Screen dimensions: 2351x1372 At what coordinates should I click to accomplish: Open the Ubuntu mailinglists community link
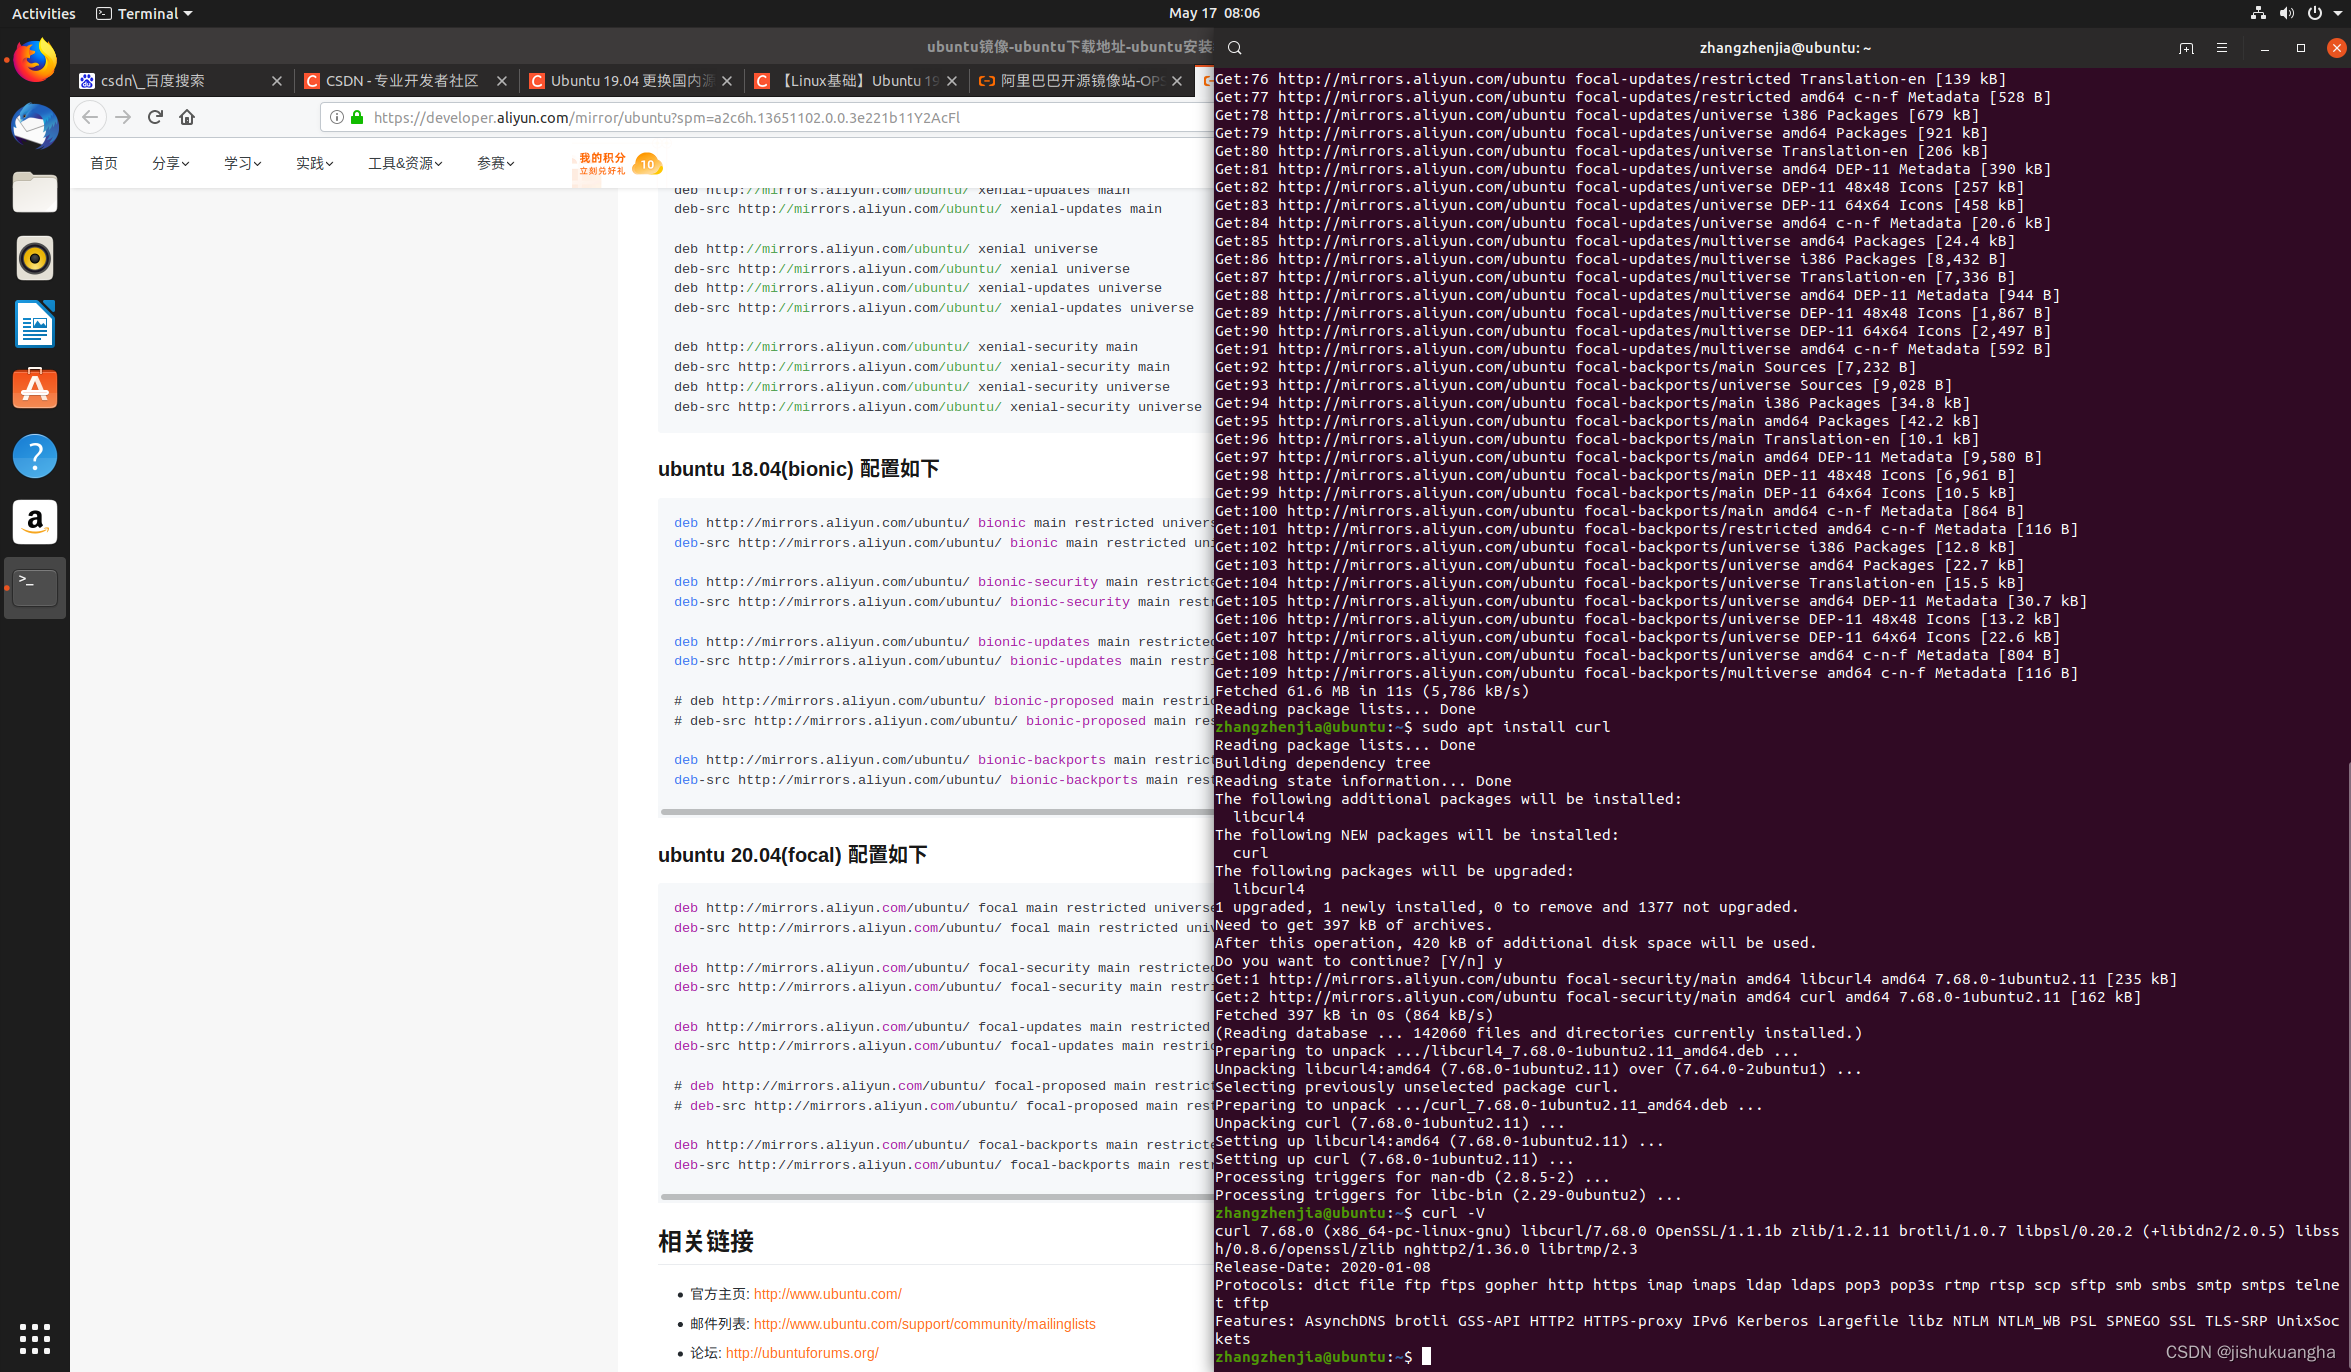click(924, 1324)
